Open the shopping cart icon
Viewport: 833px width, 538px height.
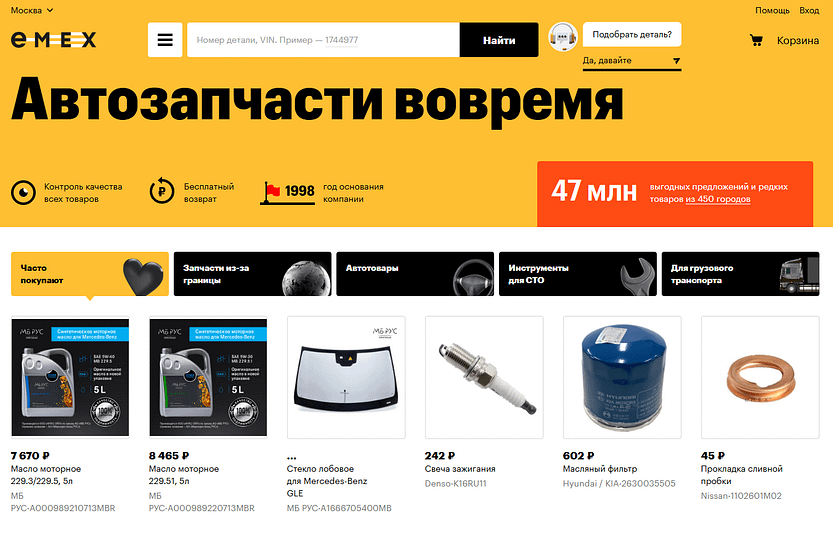756,40
